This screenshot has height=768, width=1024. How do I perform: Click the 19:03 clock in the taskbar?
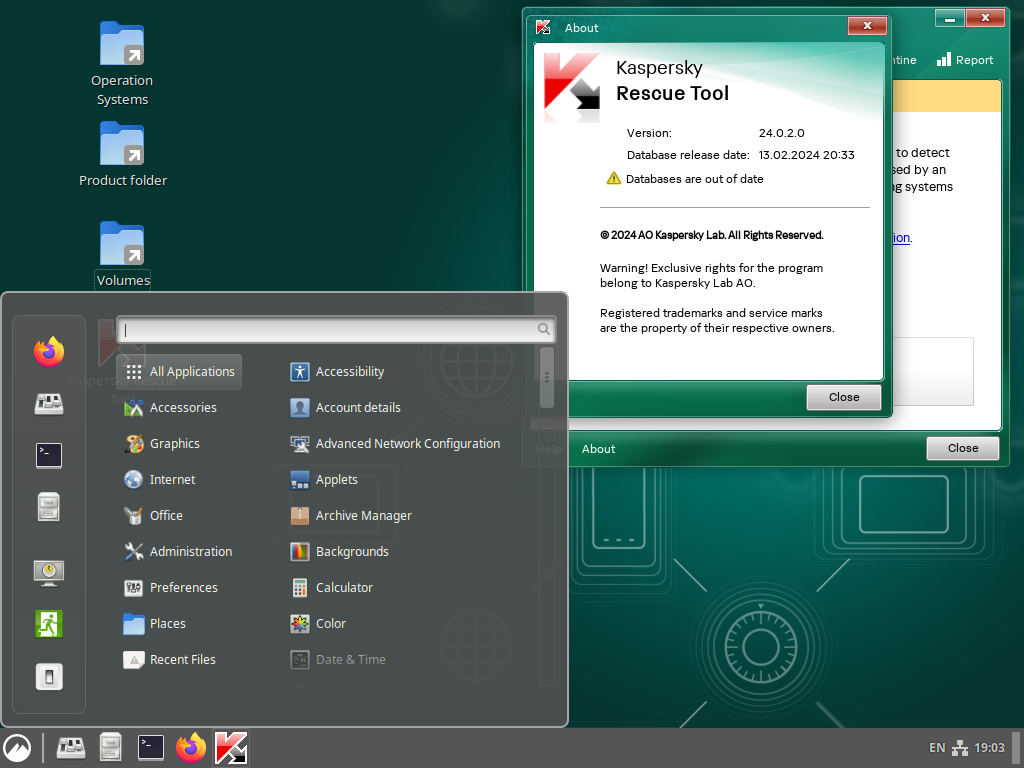pyautogui.click(x=989, y=748)
